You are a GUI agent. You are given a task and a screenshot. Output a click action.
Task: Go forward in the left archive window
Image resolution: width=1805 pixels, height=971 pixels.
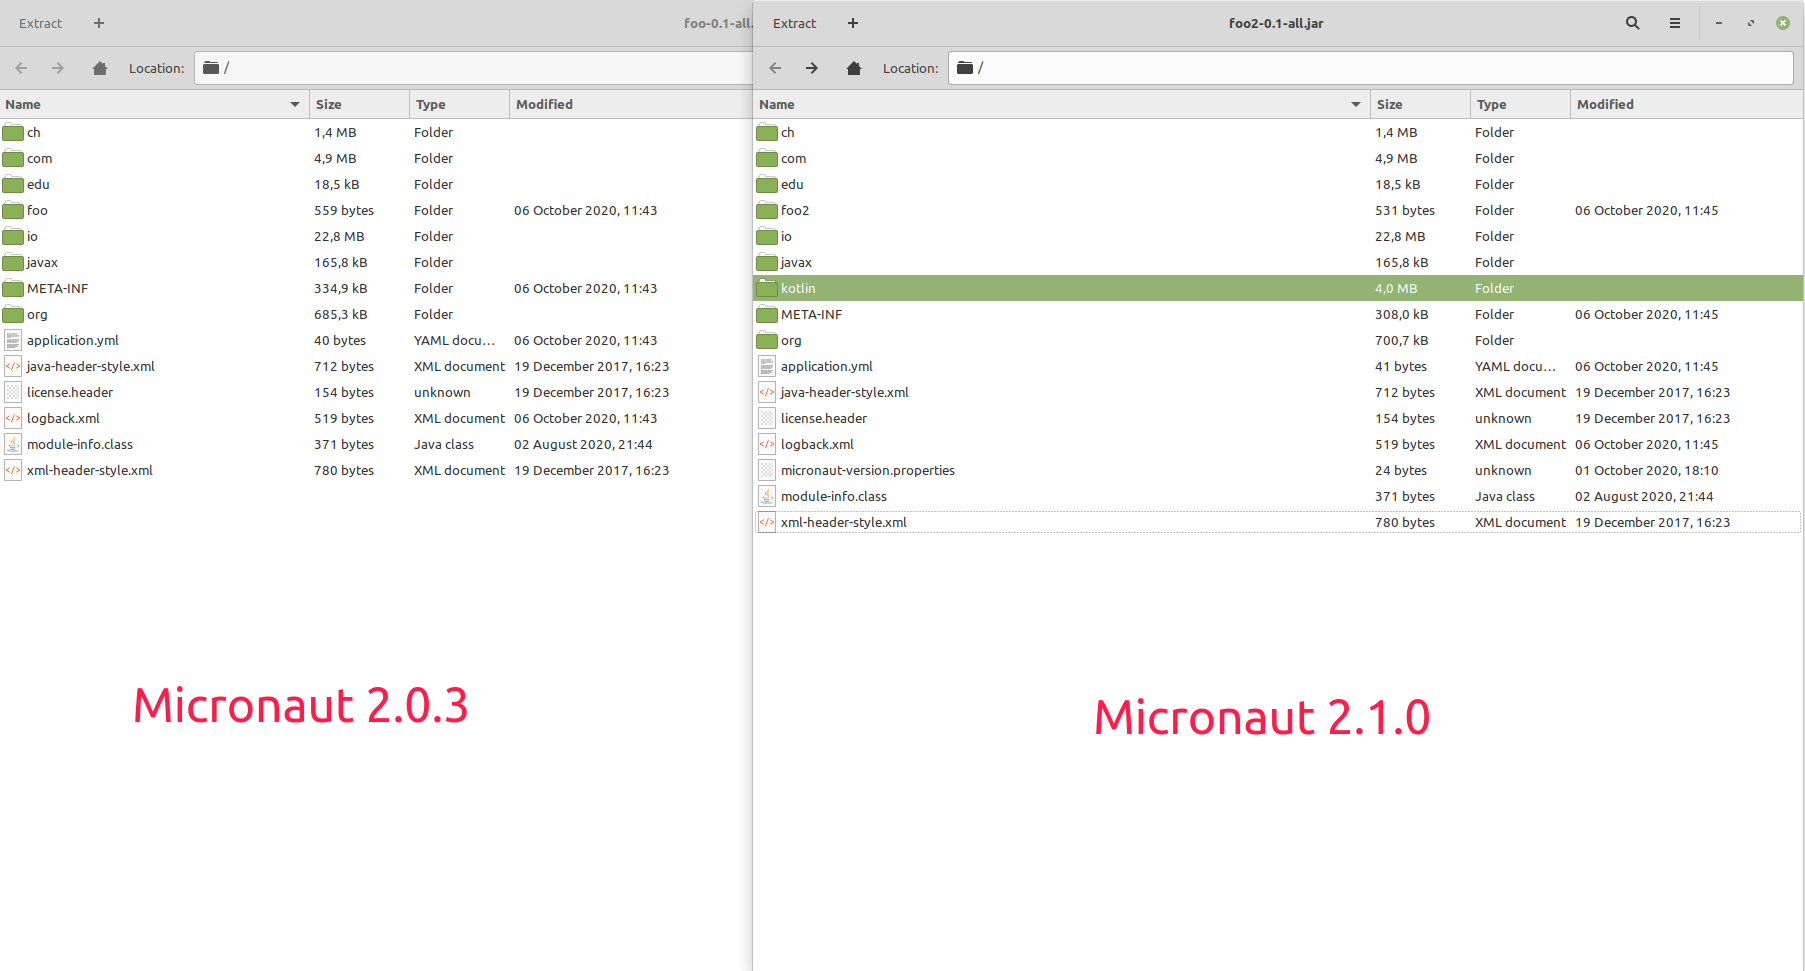point(58,68)
